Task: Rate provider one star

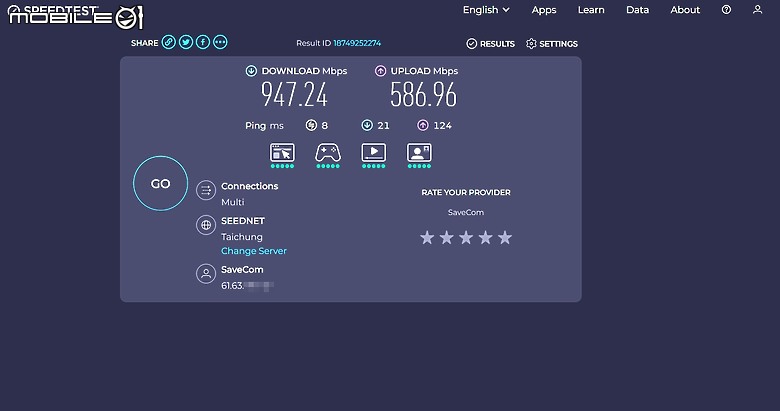Action: coord(427,237)
